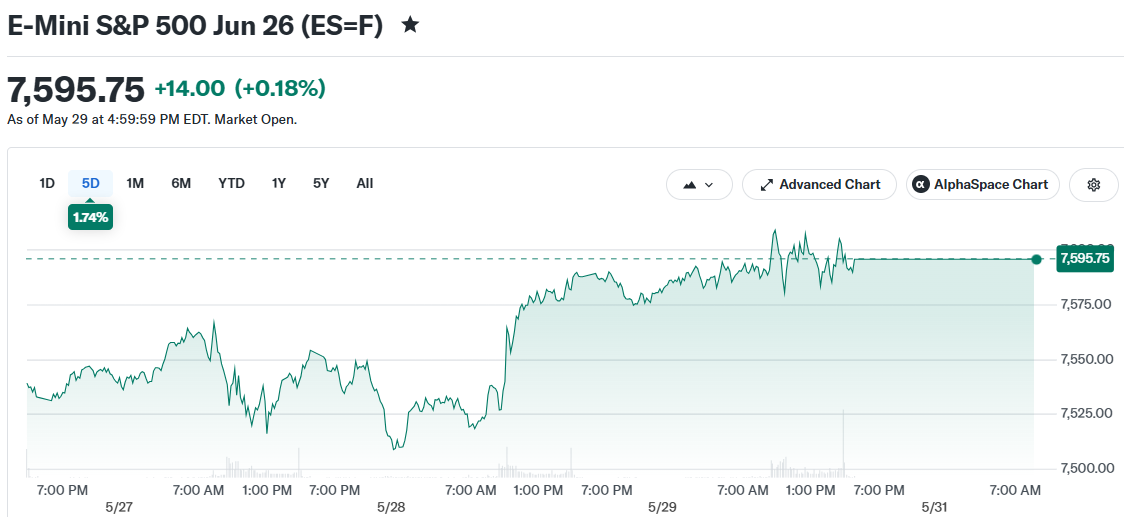
Task: Switch to 1Y range
Action: tap(279, 184)
